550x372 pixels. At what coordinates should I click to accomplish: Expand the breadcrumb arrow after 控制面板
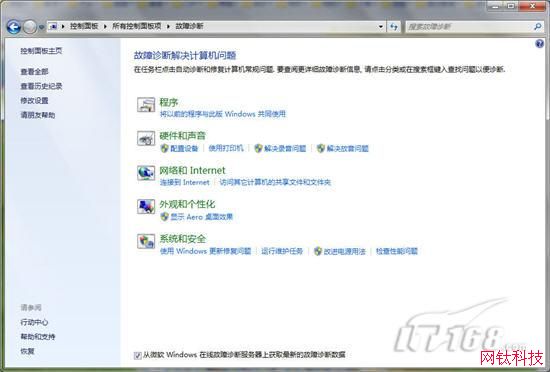pyautogui.click(x=105, y=26)
